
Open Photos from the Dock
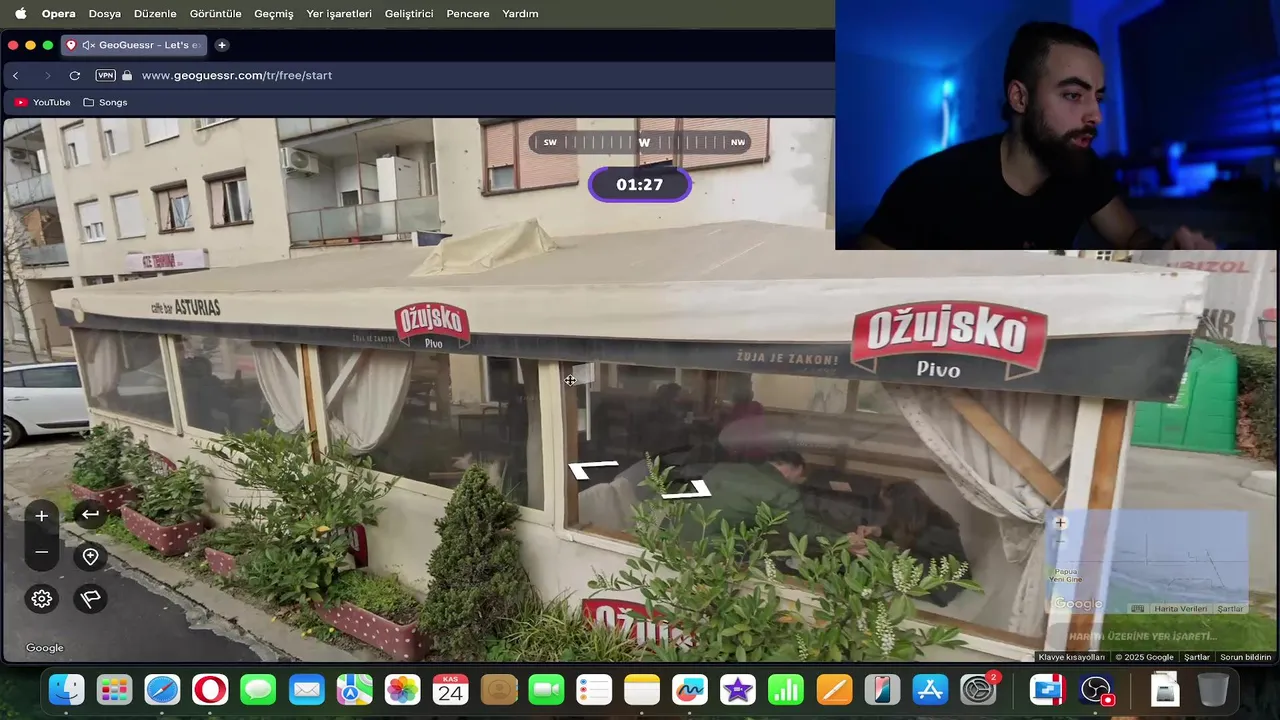[x=402, y=690]
